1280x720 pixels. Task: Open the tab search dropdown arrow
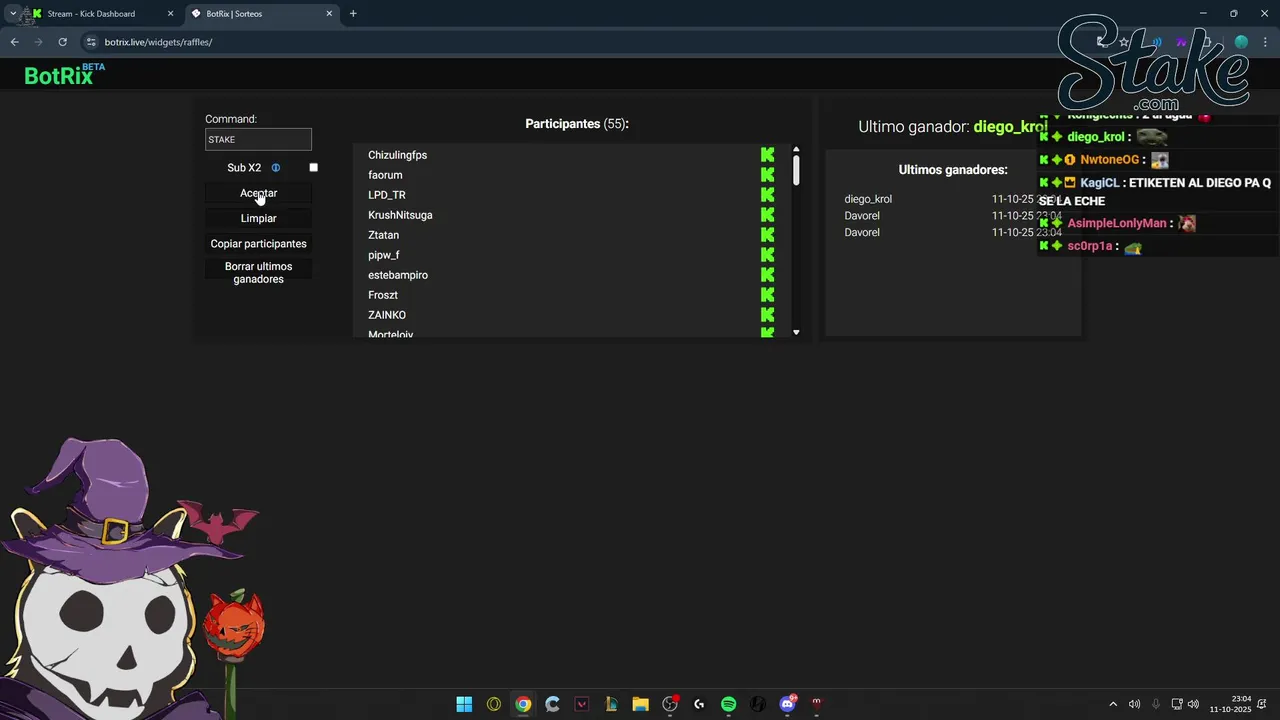pyautogui.click(x=12, y=14)
